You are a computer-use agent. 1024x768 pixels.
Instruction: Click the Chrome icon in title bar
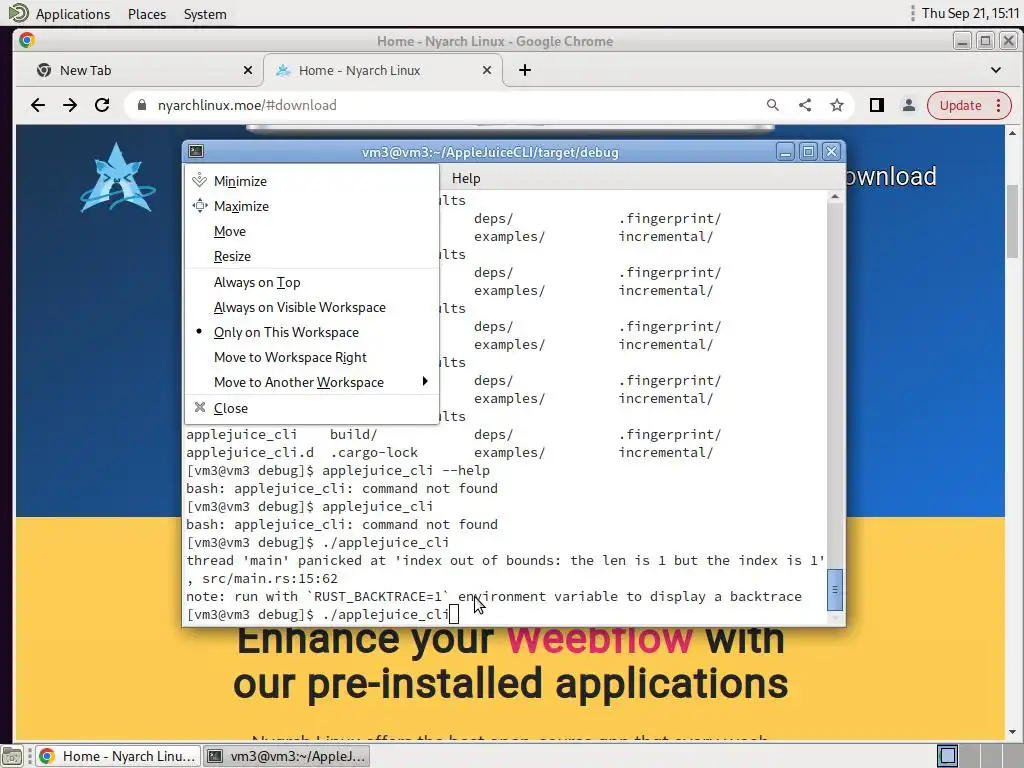point(27,40)
